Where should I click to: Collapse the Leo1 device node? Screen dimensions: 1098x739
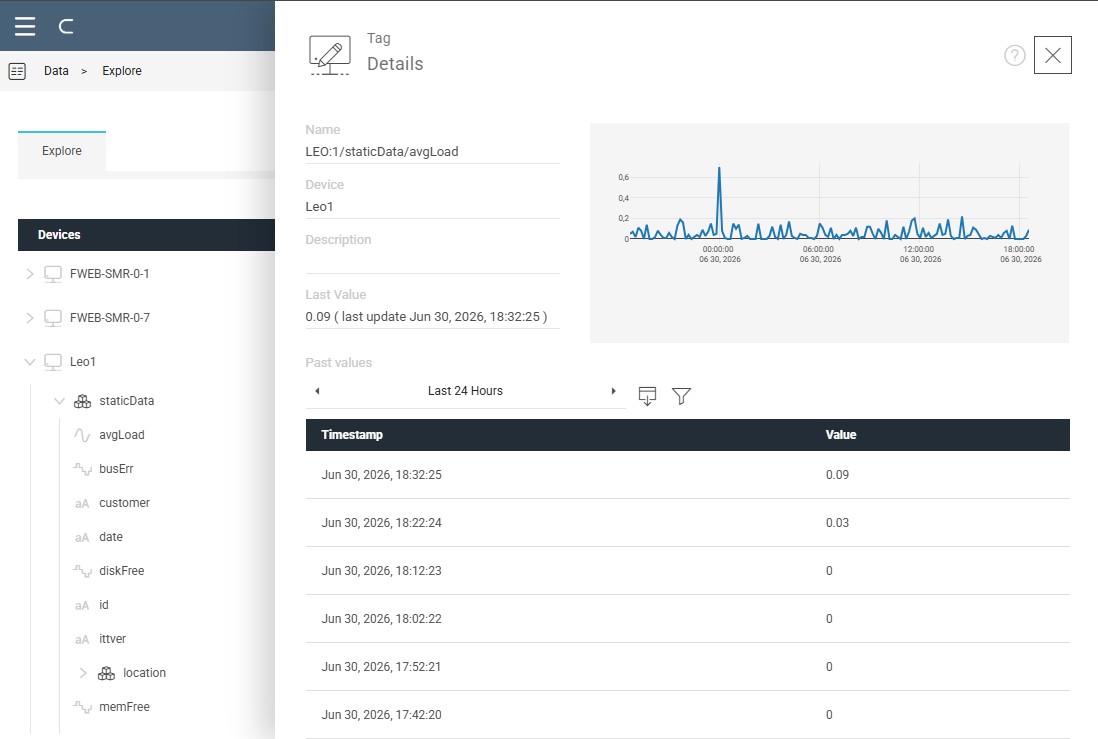coord(29,362)
